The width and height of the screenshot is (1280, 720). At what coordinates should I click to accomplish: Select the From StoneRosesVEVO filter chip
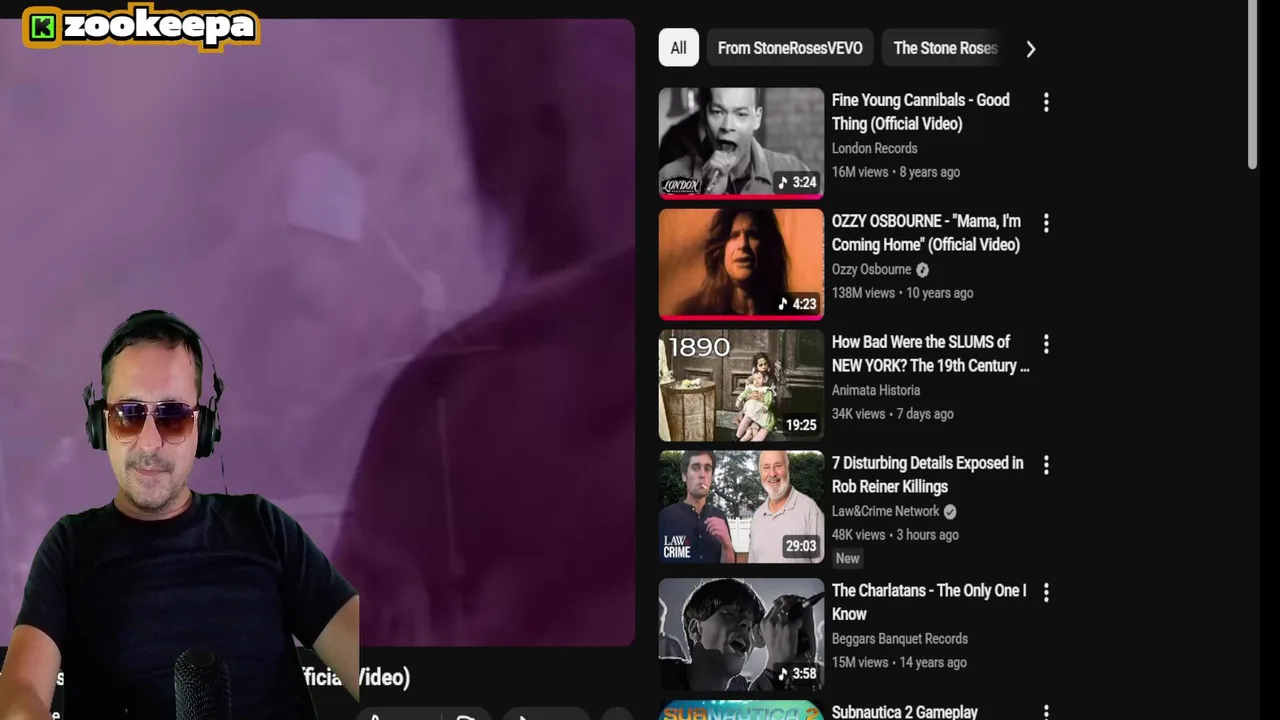point(790,48)
